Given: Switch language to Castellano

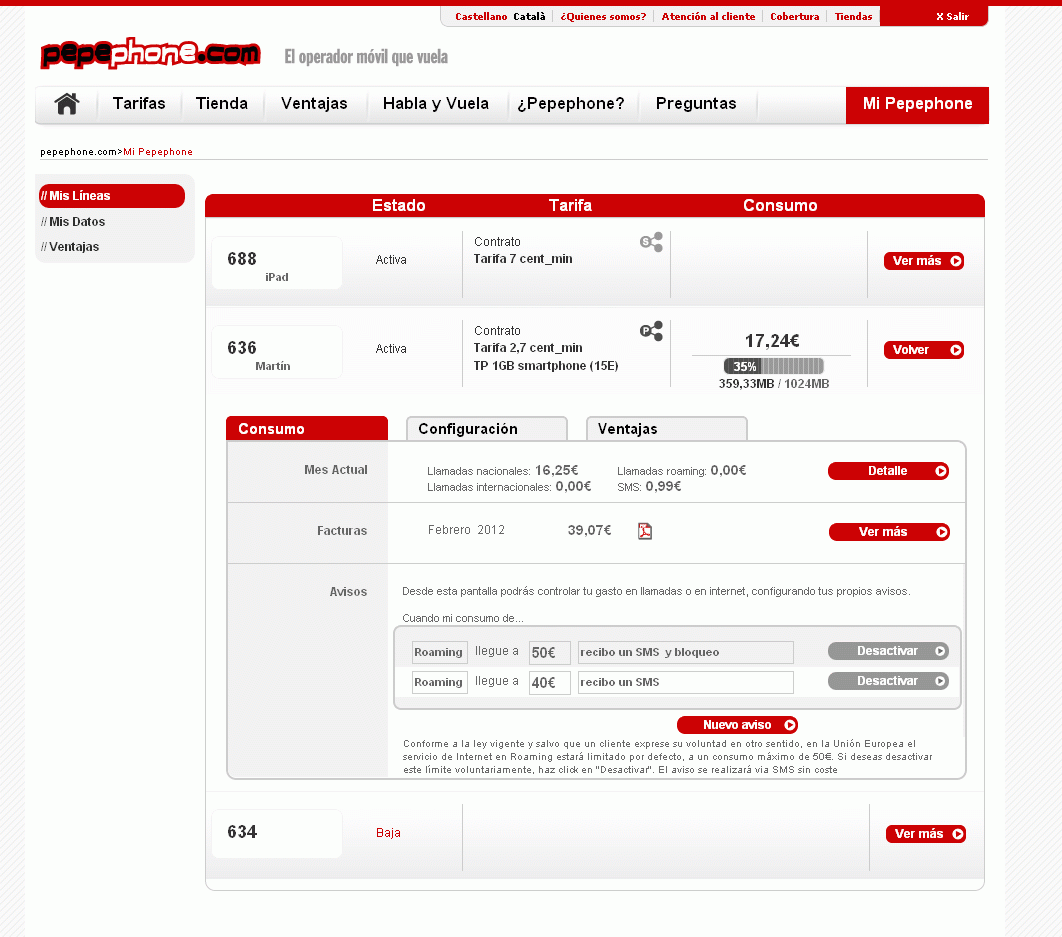Looking at the screenshot, I should click(x=481, y=16).
